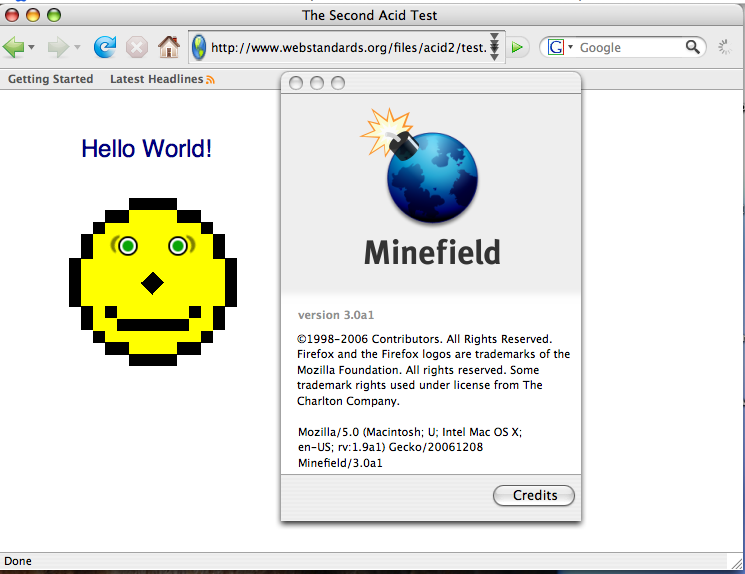Image resolution: width=745 pixels, height=574 pixels.
Task: Close the About Minefield dialog
Action: click(x=296, y=83)
